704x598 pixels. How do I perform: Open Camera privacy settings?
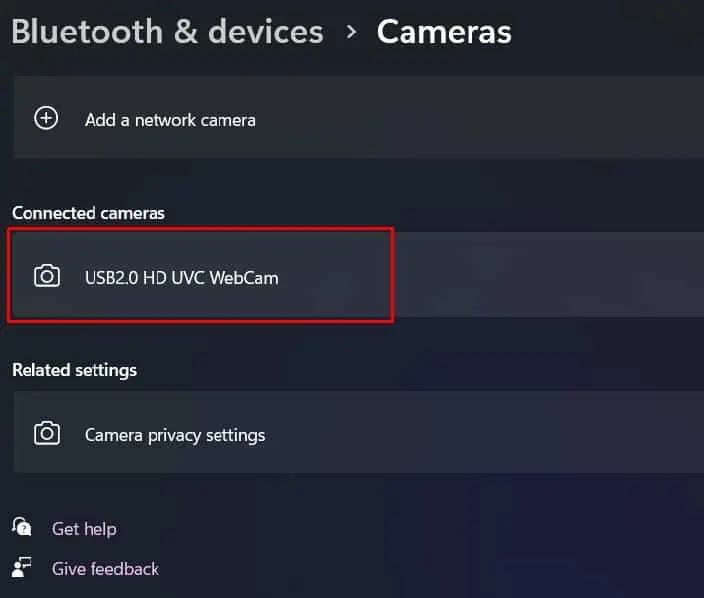click(x=175, y=435)
